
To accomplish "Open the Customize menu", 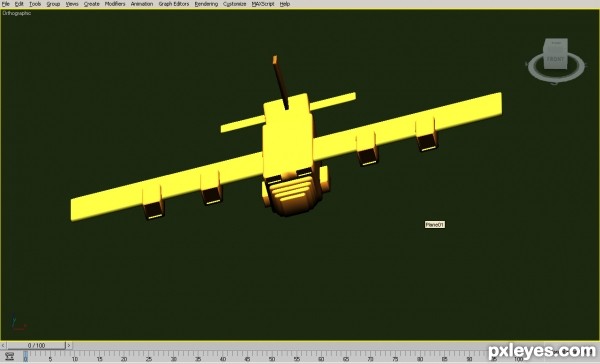I will [234, 4].
